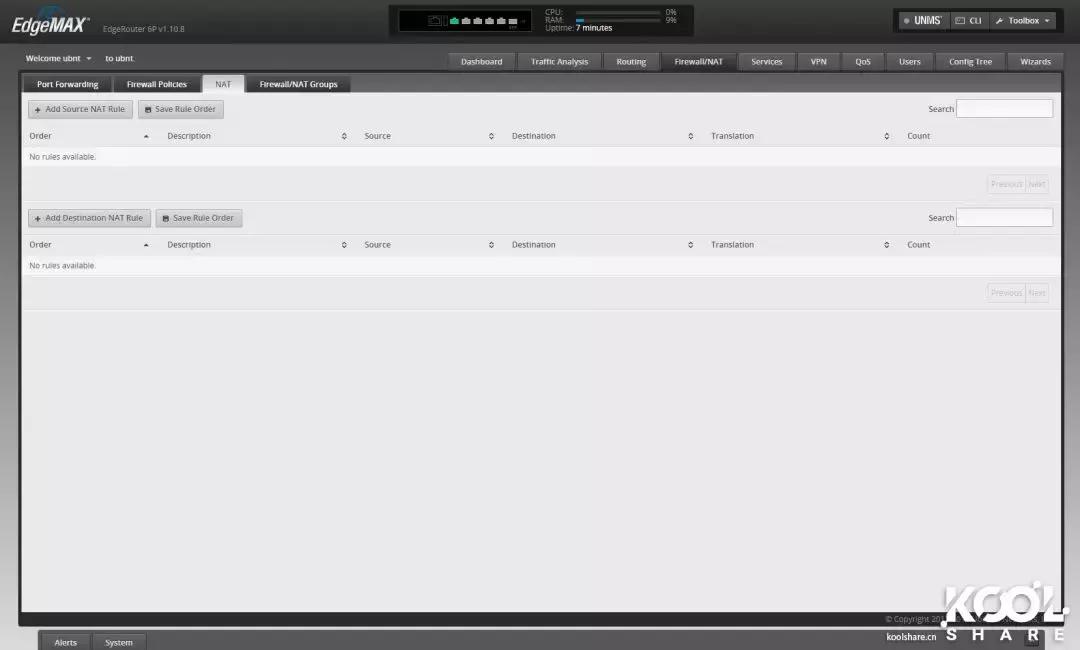Expand the Welcome ubnt user dropdown
This screenshot has height=650, width=1080.
pyautogui.click(x=59, y=59)
